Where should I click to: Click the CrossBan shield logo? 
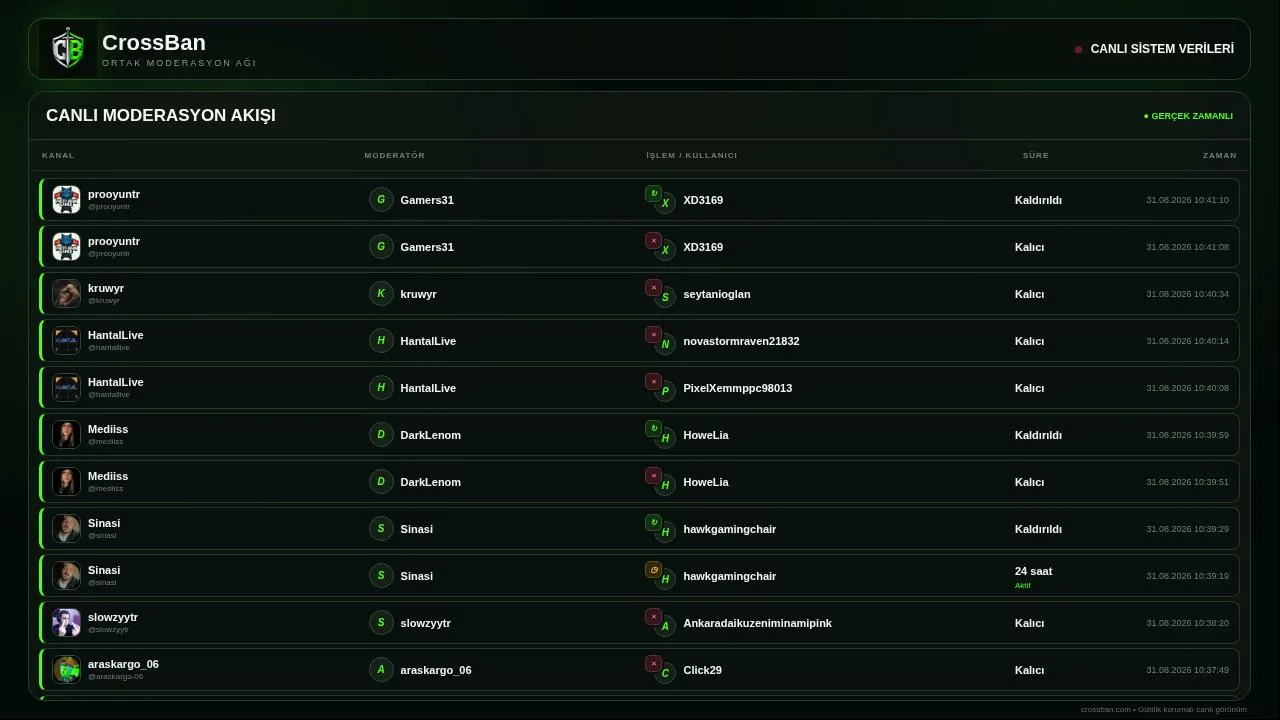(x=68, y=49)
